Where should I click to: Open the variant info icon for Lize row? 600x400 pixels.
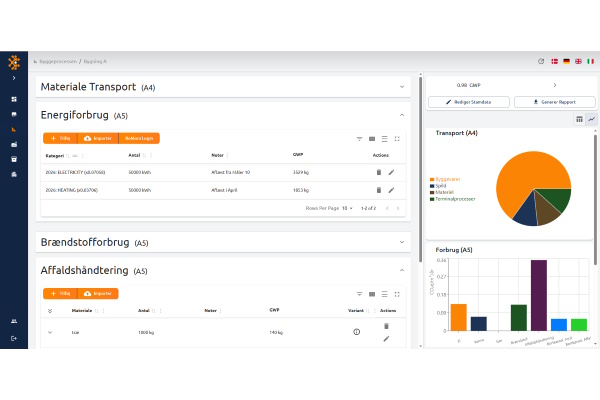coord(356,331)
